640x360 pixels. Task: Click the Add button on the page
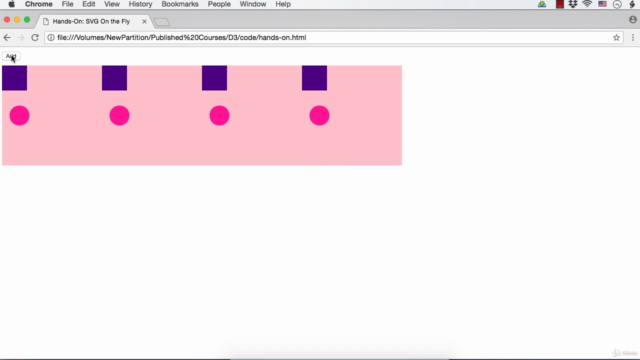pyautogui.click(x=11, y=56)
